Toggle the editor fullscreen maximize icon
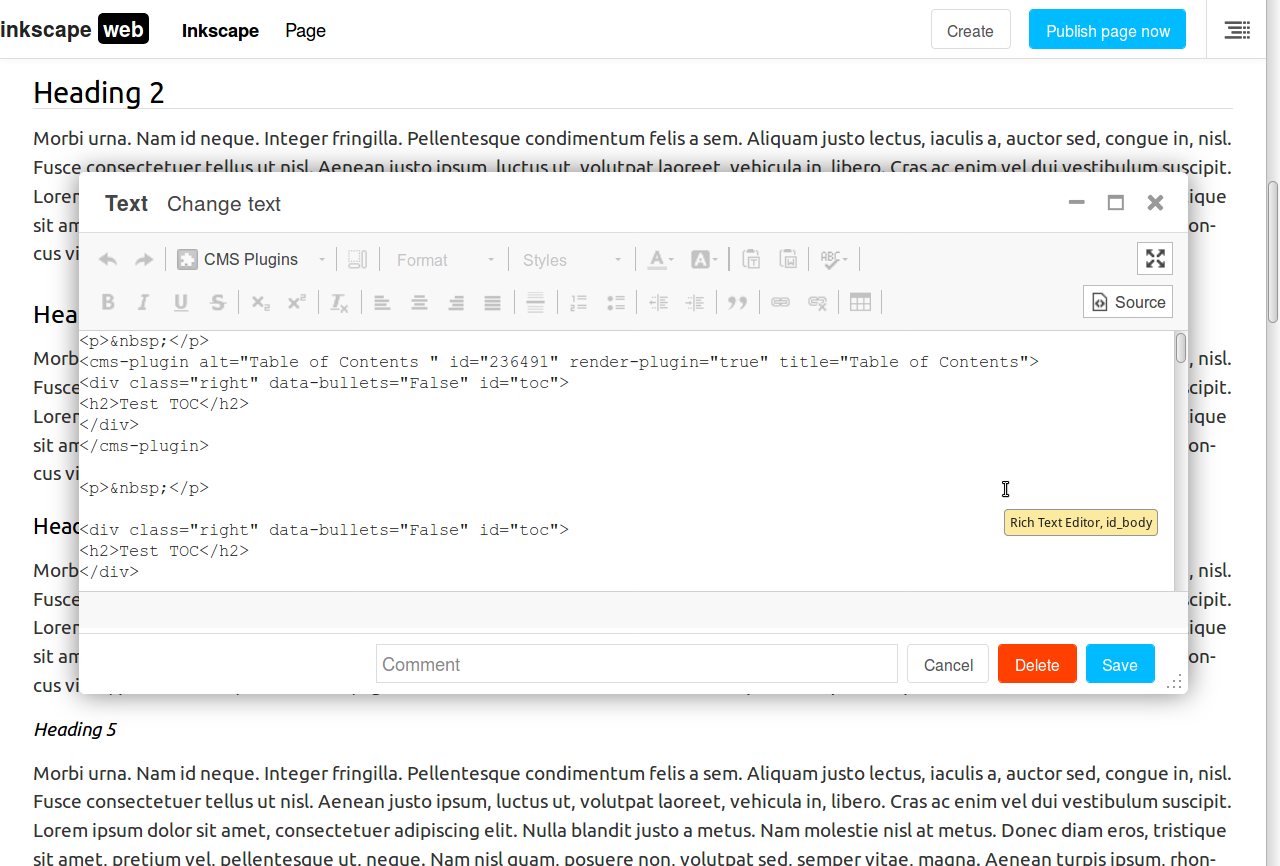 1155,259
